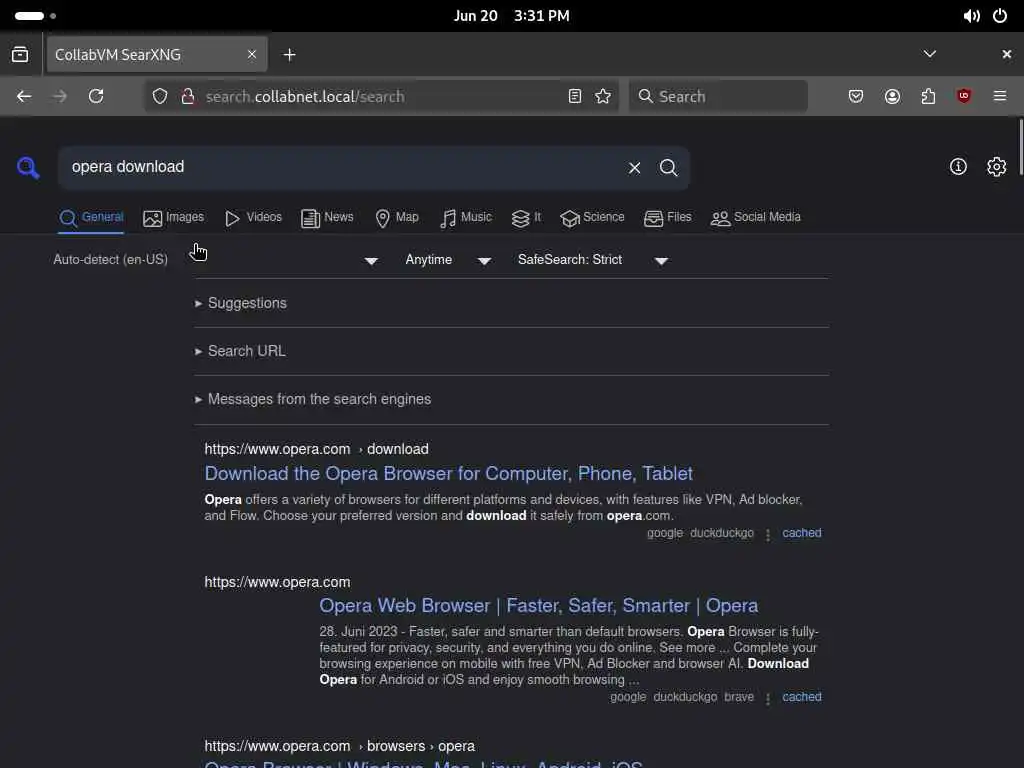Focus the Firefox Search box
Screen dimensions: 1024x768
718,97
